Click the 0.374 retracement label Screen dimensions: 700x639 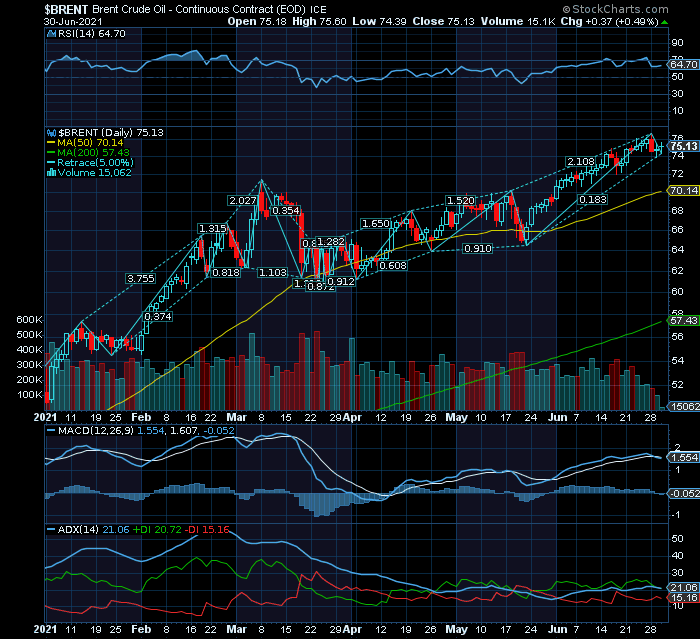pos(158,317)
